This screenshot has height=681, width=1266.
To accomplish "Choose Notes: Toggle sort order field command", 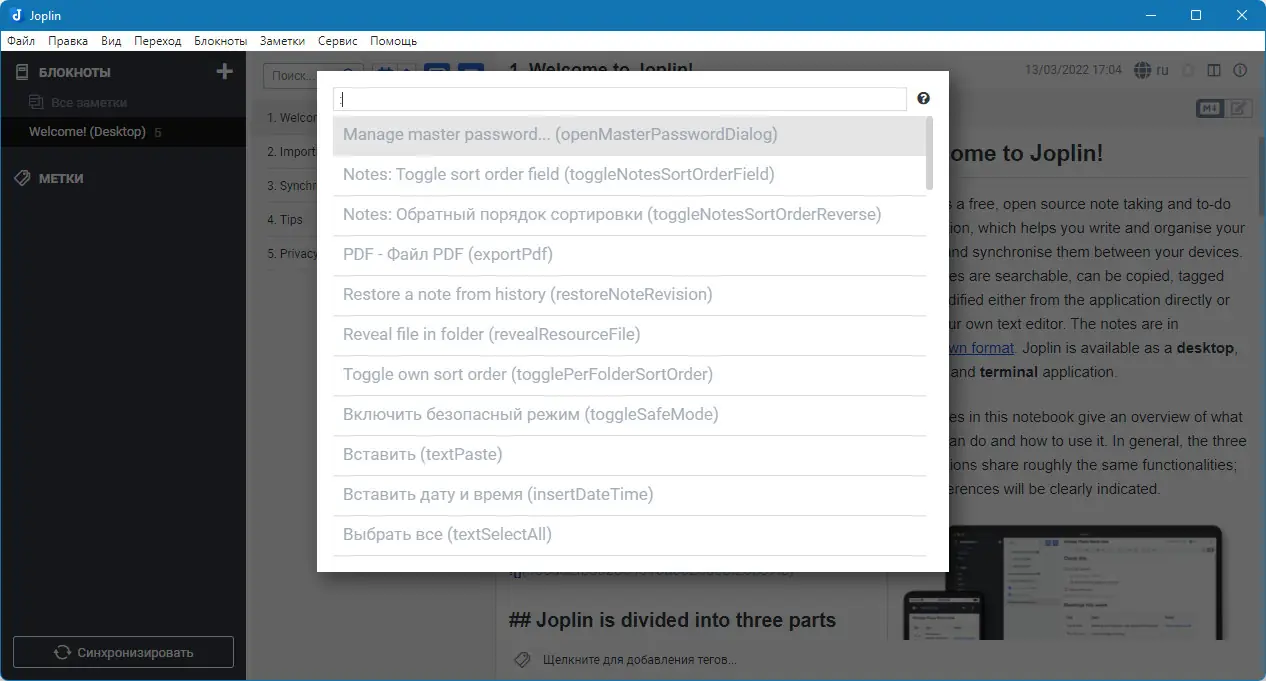I will (x=629, y=175).
